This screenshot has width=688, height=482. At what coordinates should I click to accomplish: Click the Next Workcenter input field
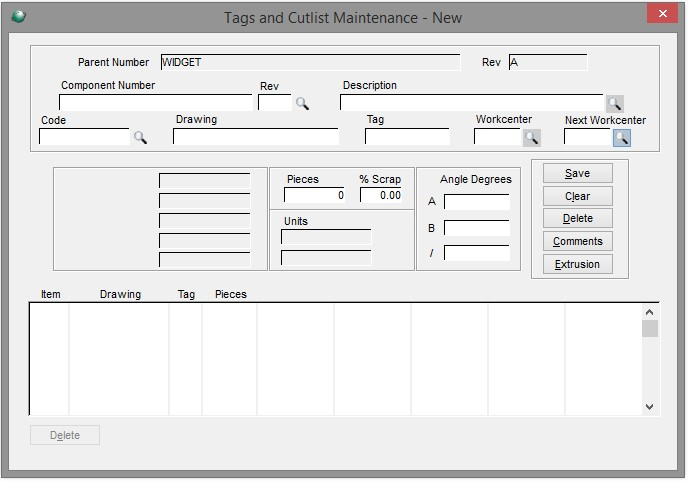(588, 136)
